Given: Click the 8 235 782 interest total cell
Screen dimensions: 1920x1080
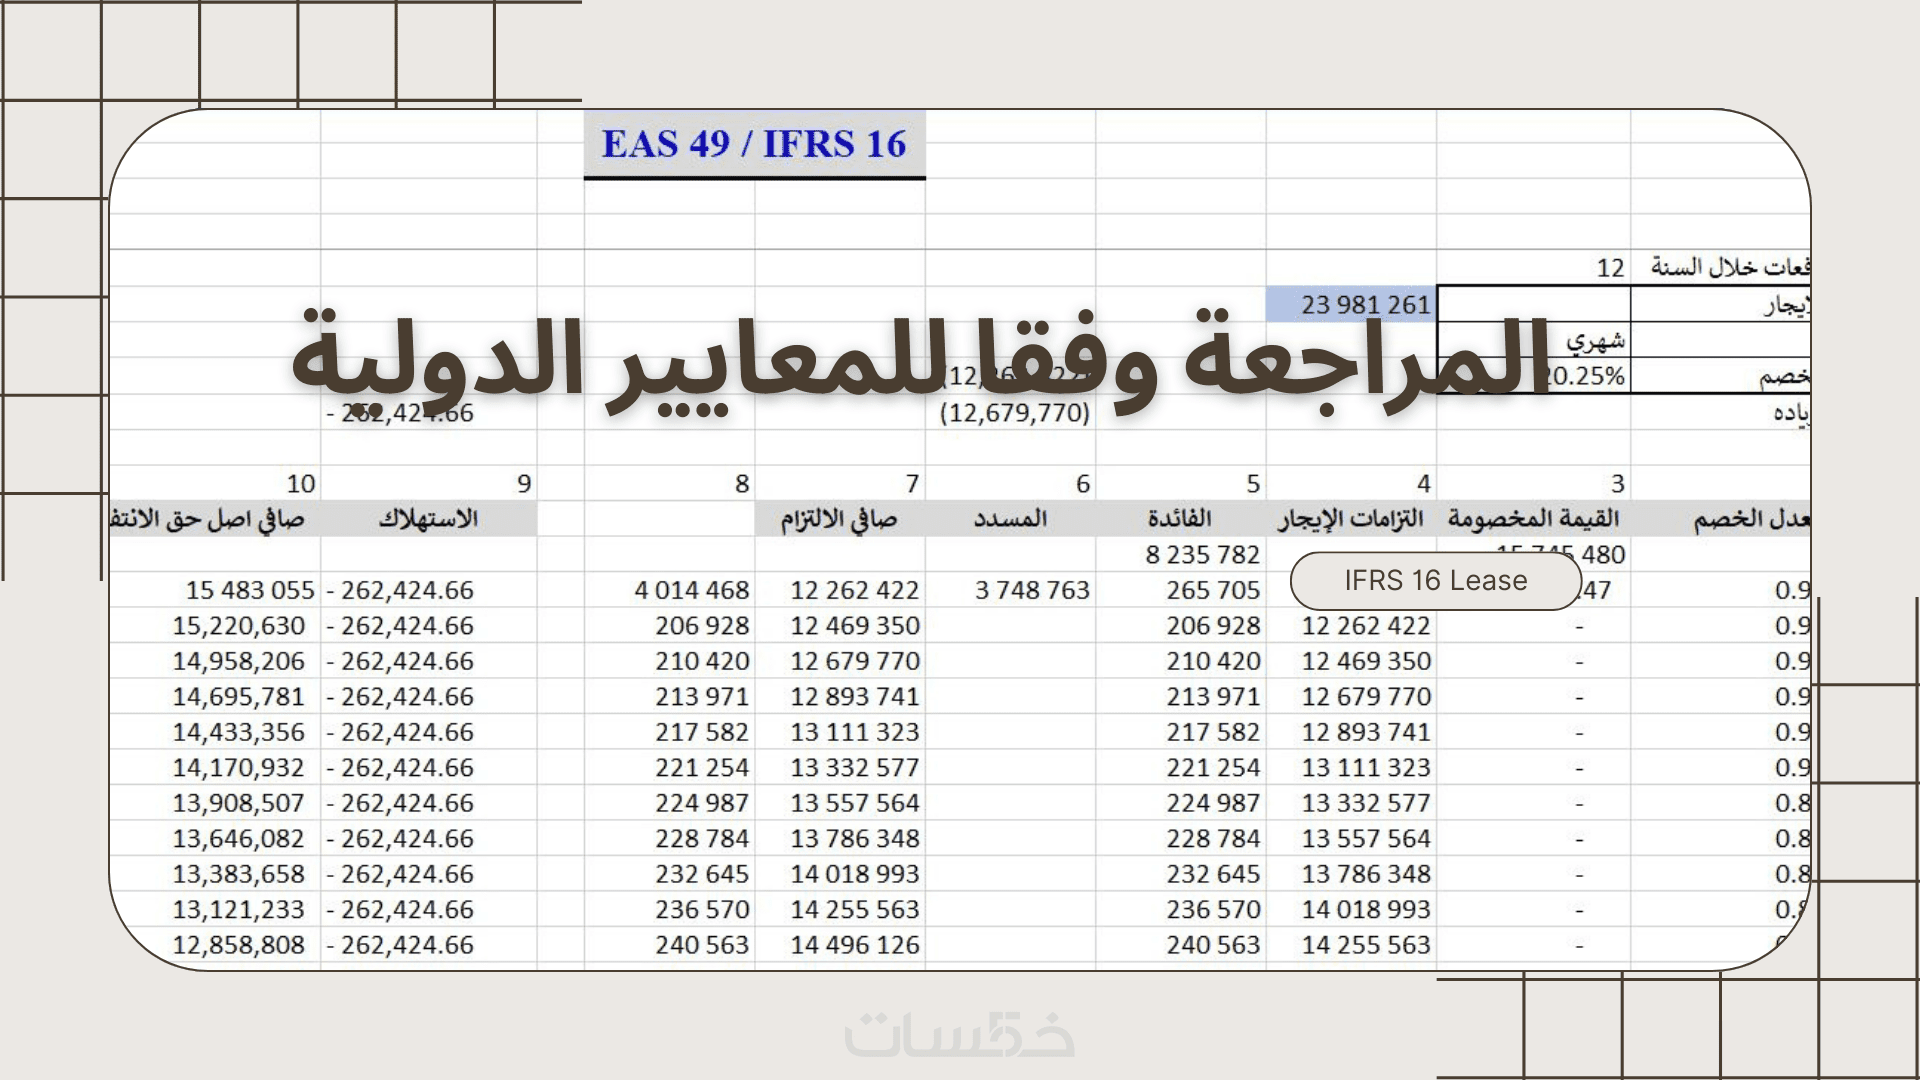Looking at the screenshot, I should click(x=1202, y=555).
